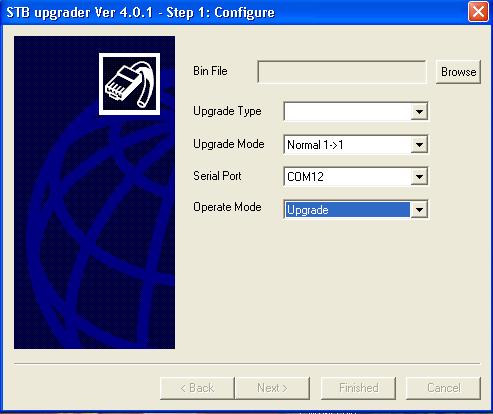Click the Finished button
The height and width of the screenshot is (414, 493).
358,388
